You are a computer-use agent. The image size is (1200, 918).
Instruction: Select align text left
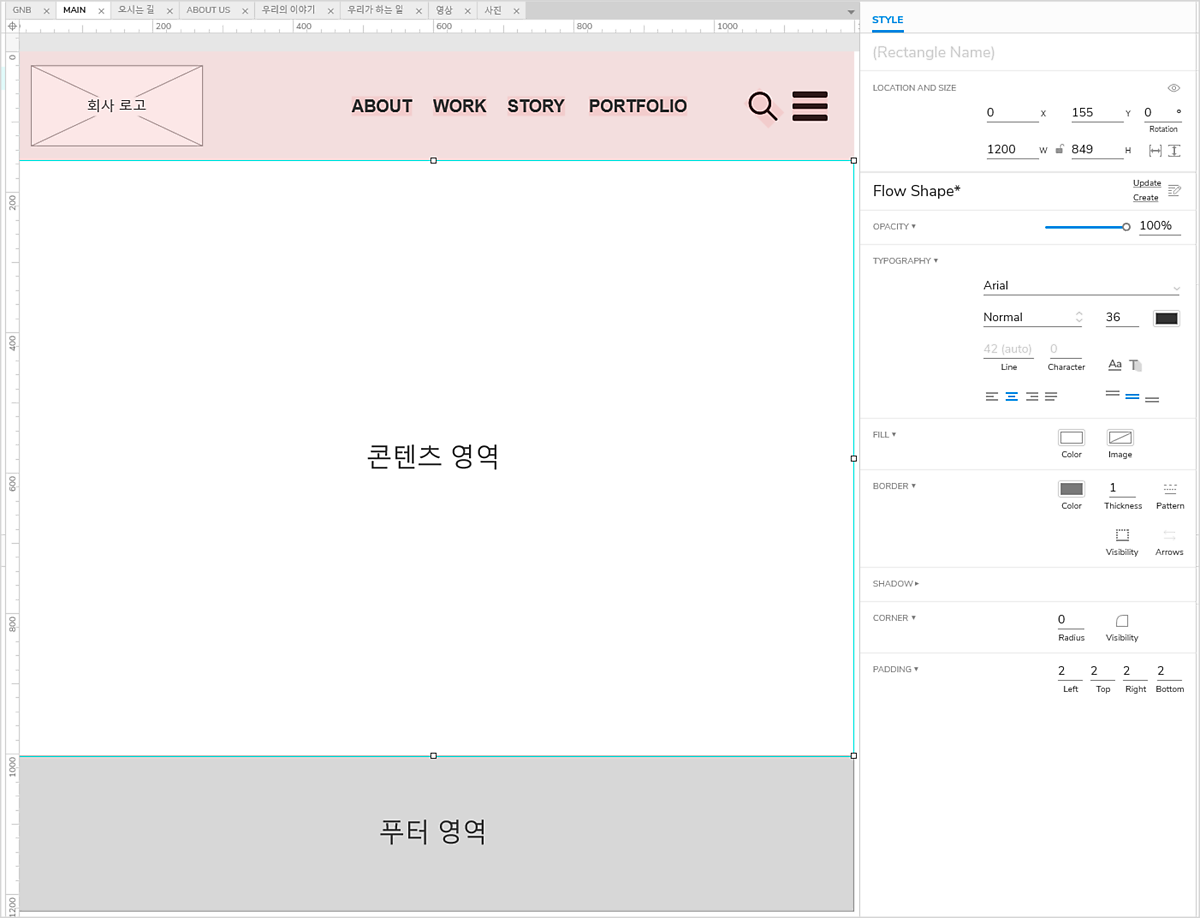tap(991, 397)
